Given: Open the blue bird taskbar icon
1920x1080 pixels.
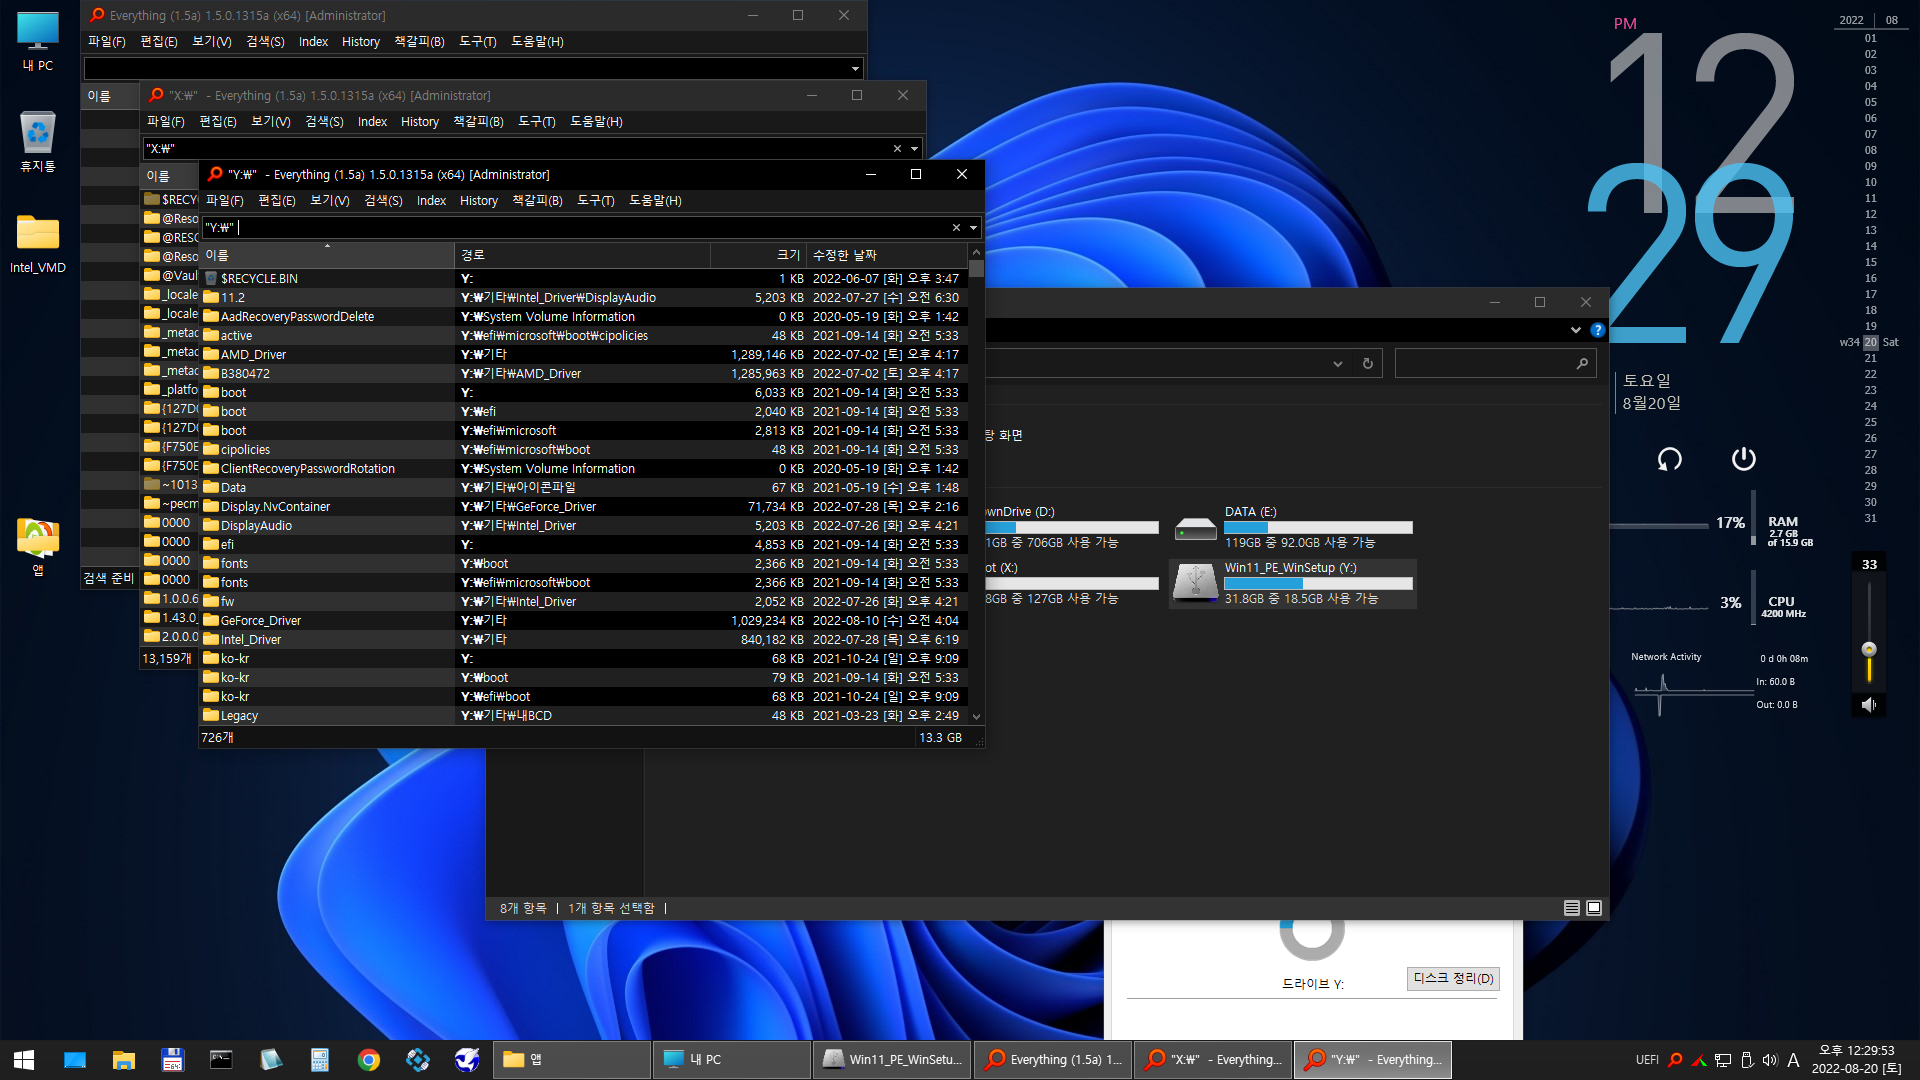Looking at the screenshot, I should (x=466, y=1059).
